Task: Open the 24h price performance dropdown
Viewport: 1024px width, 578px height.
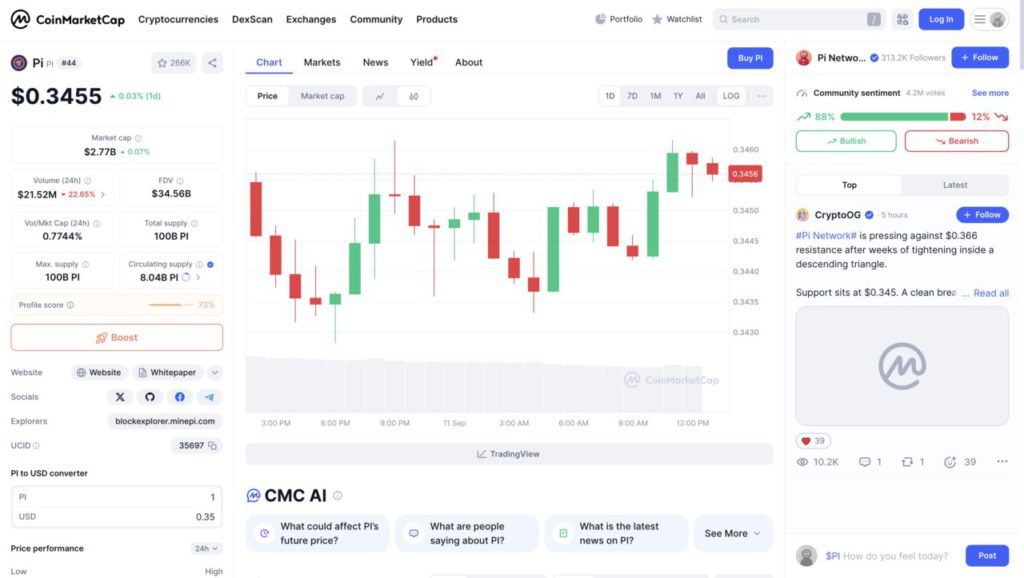Action: point(207,549)
